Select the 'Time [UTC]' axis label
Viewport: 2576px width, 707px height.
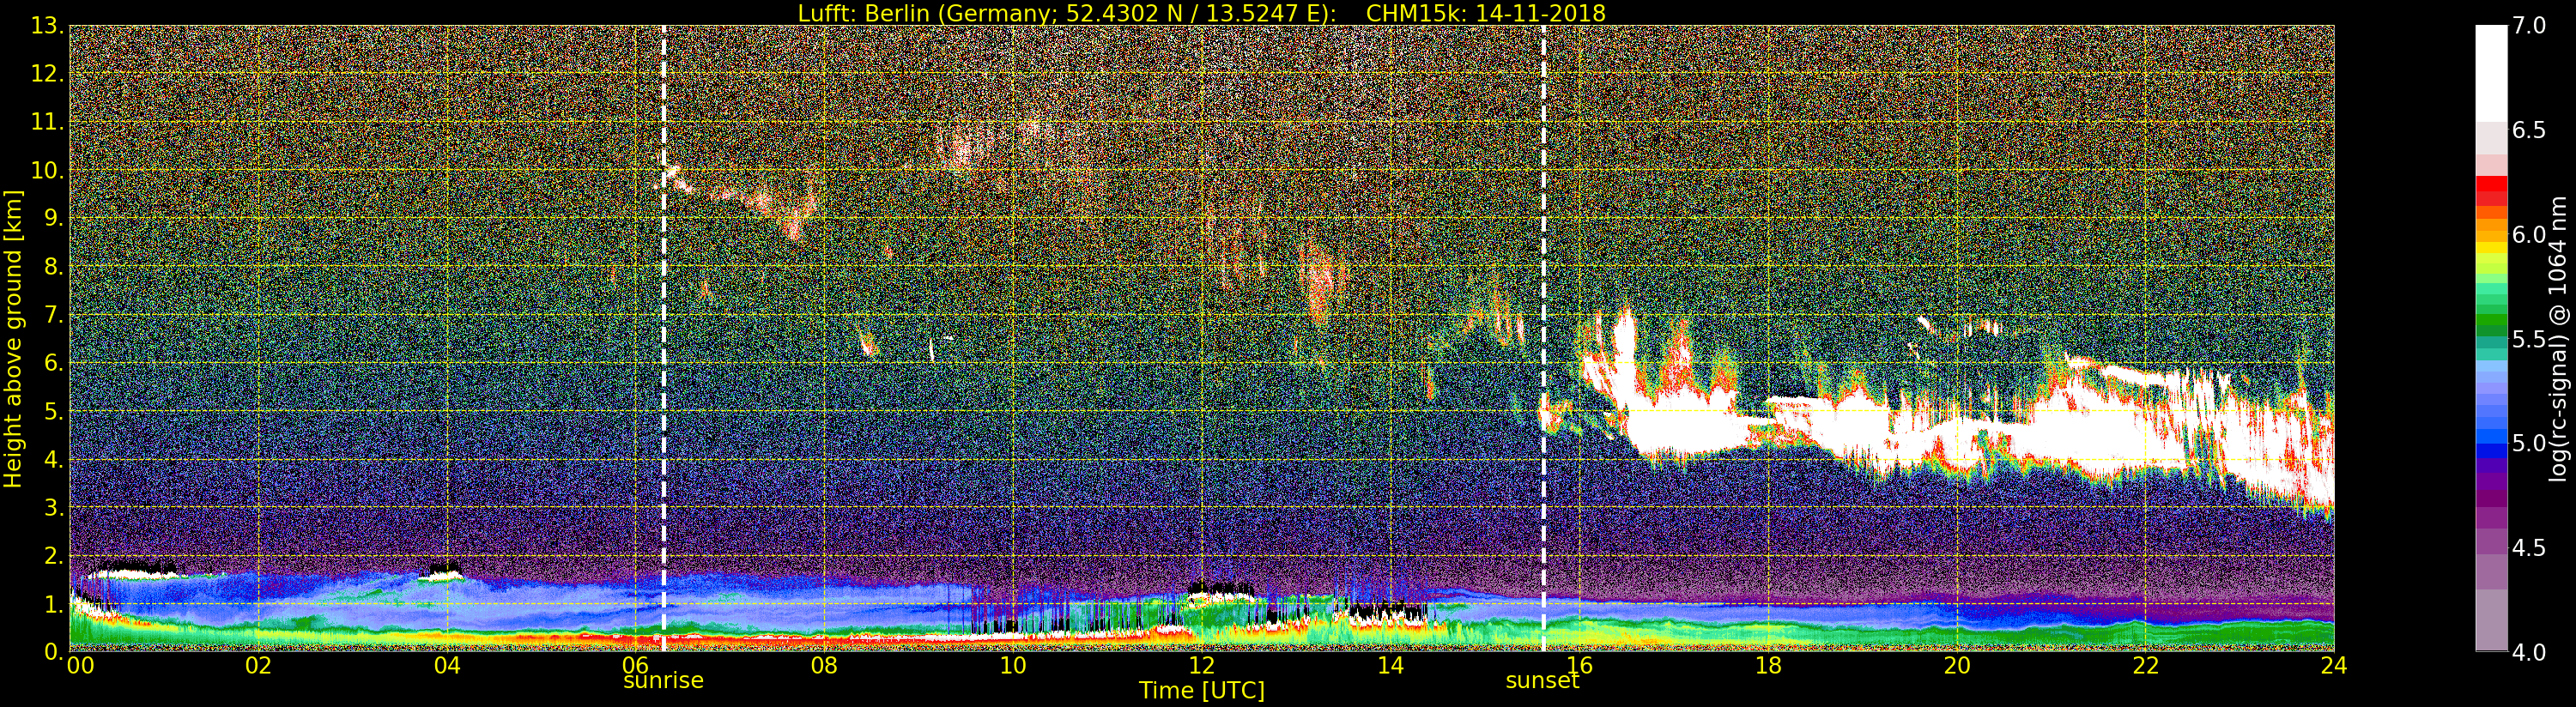(x=1202, y=691)
